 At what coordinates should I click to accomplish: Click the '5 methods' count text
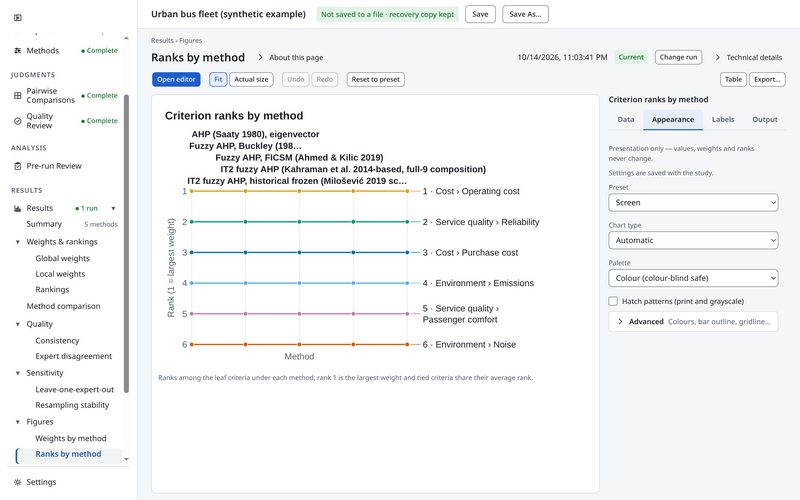(x=101, y=224)
